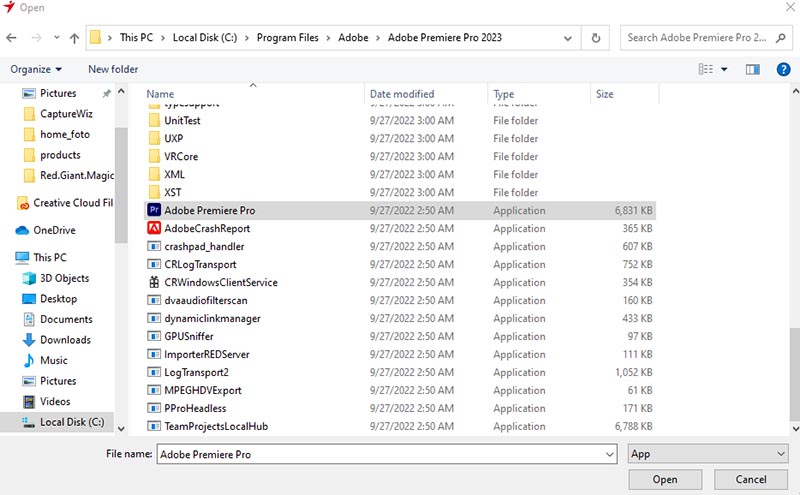Click the Open button
800x495 pixels.
pyautogui.click(x=665, y=479)
